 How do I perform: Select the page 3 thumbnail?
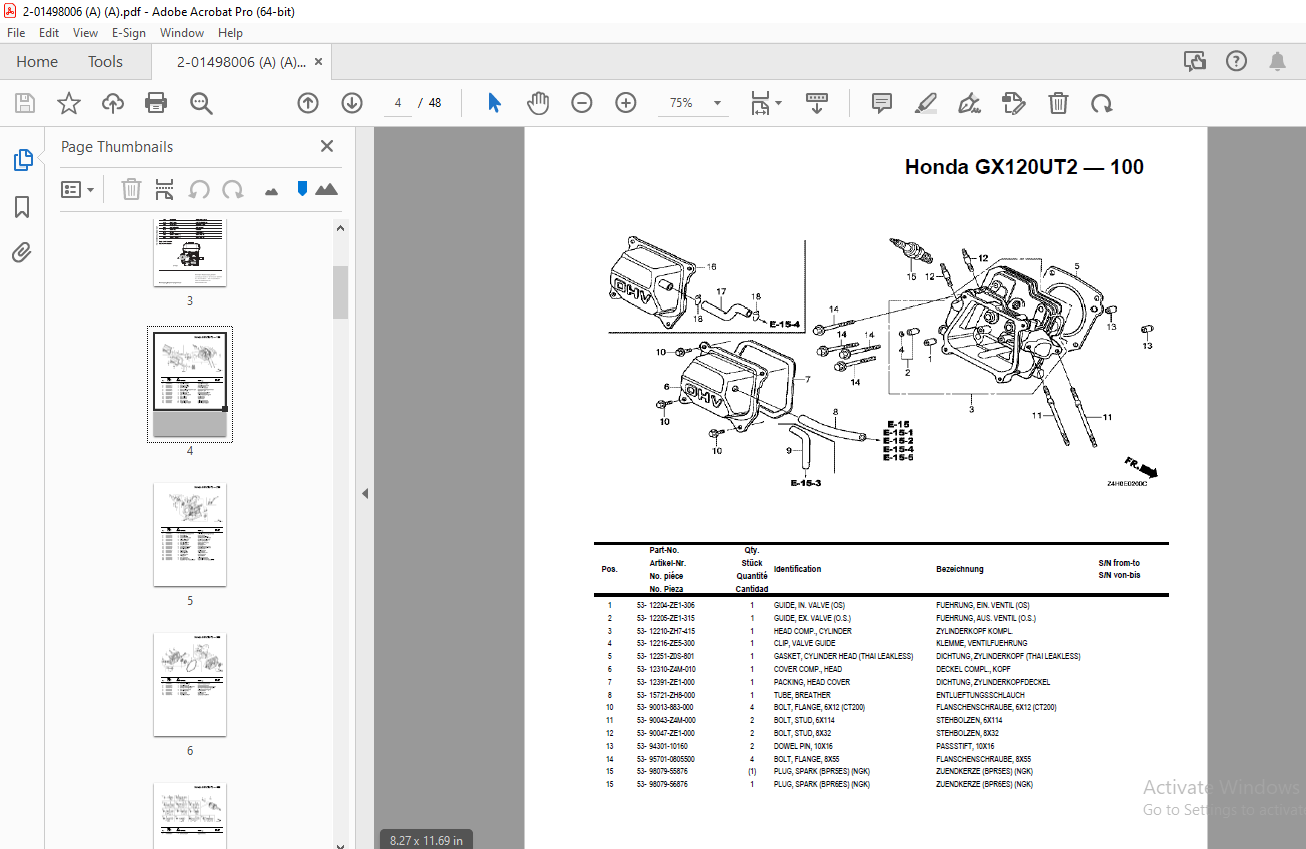point(190,251)
